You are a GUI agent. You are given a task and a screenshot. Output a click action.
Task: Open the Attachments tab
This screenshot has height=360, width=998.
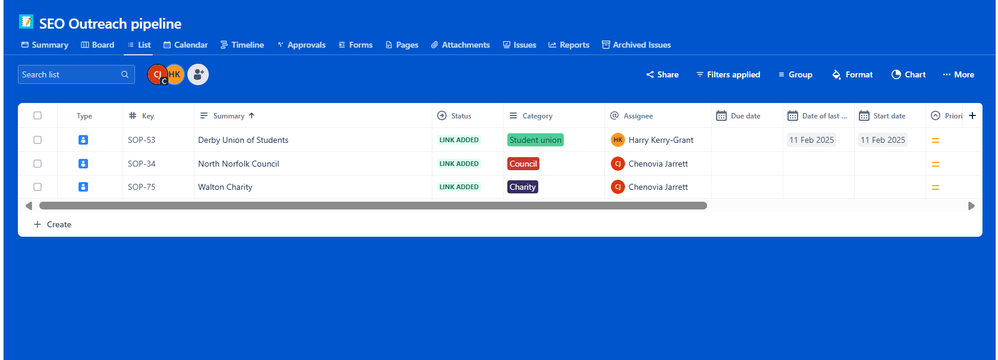(x=460, y=45)
